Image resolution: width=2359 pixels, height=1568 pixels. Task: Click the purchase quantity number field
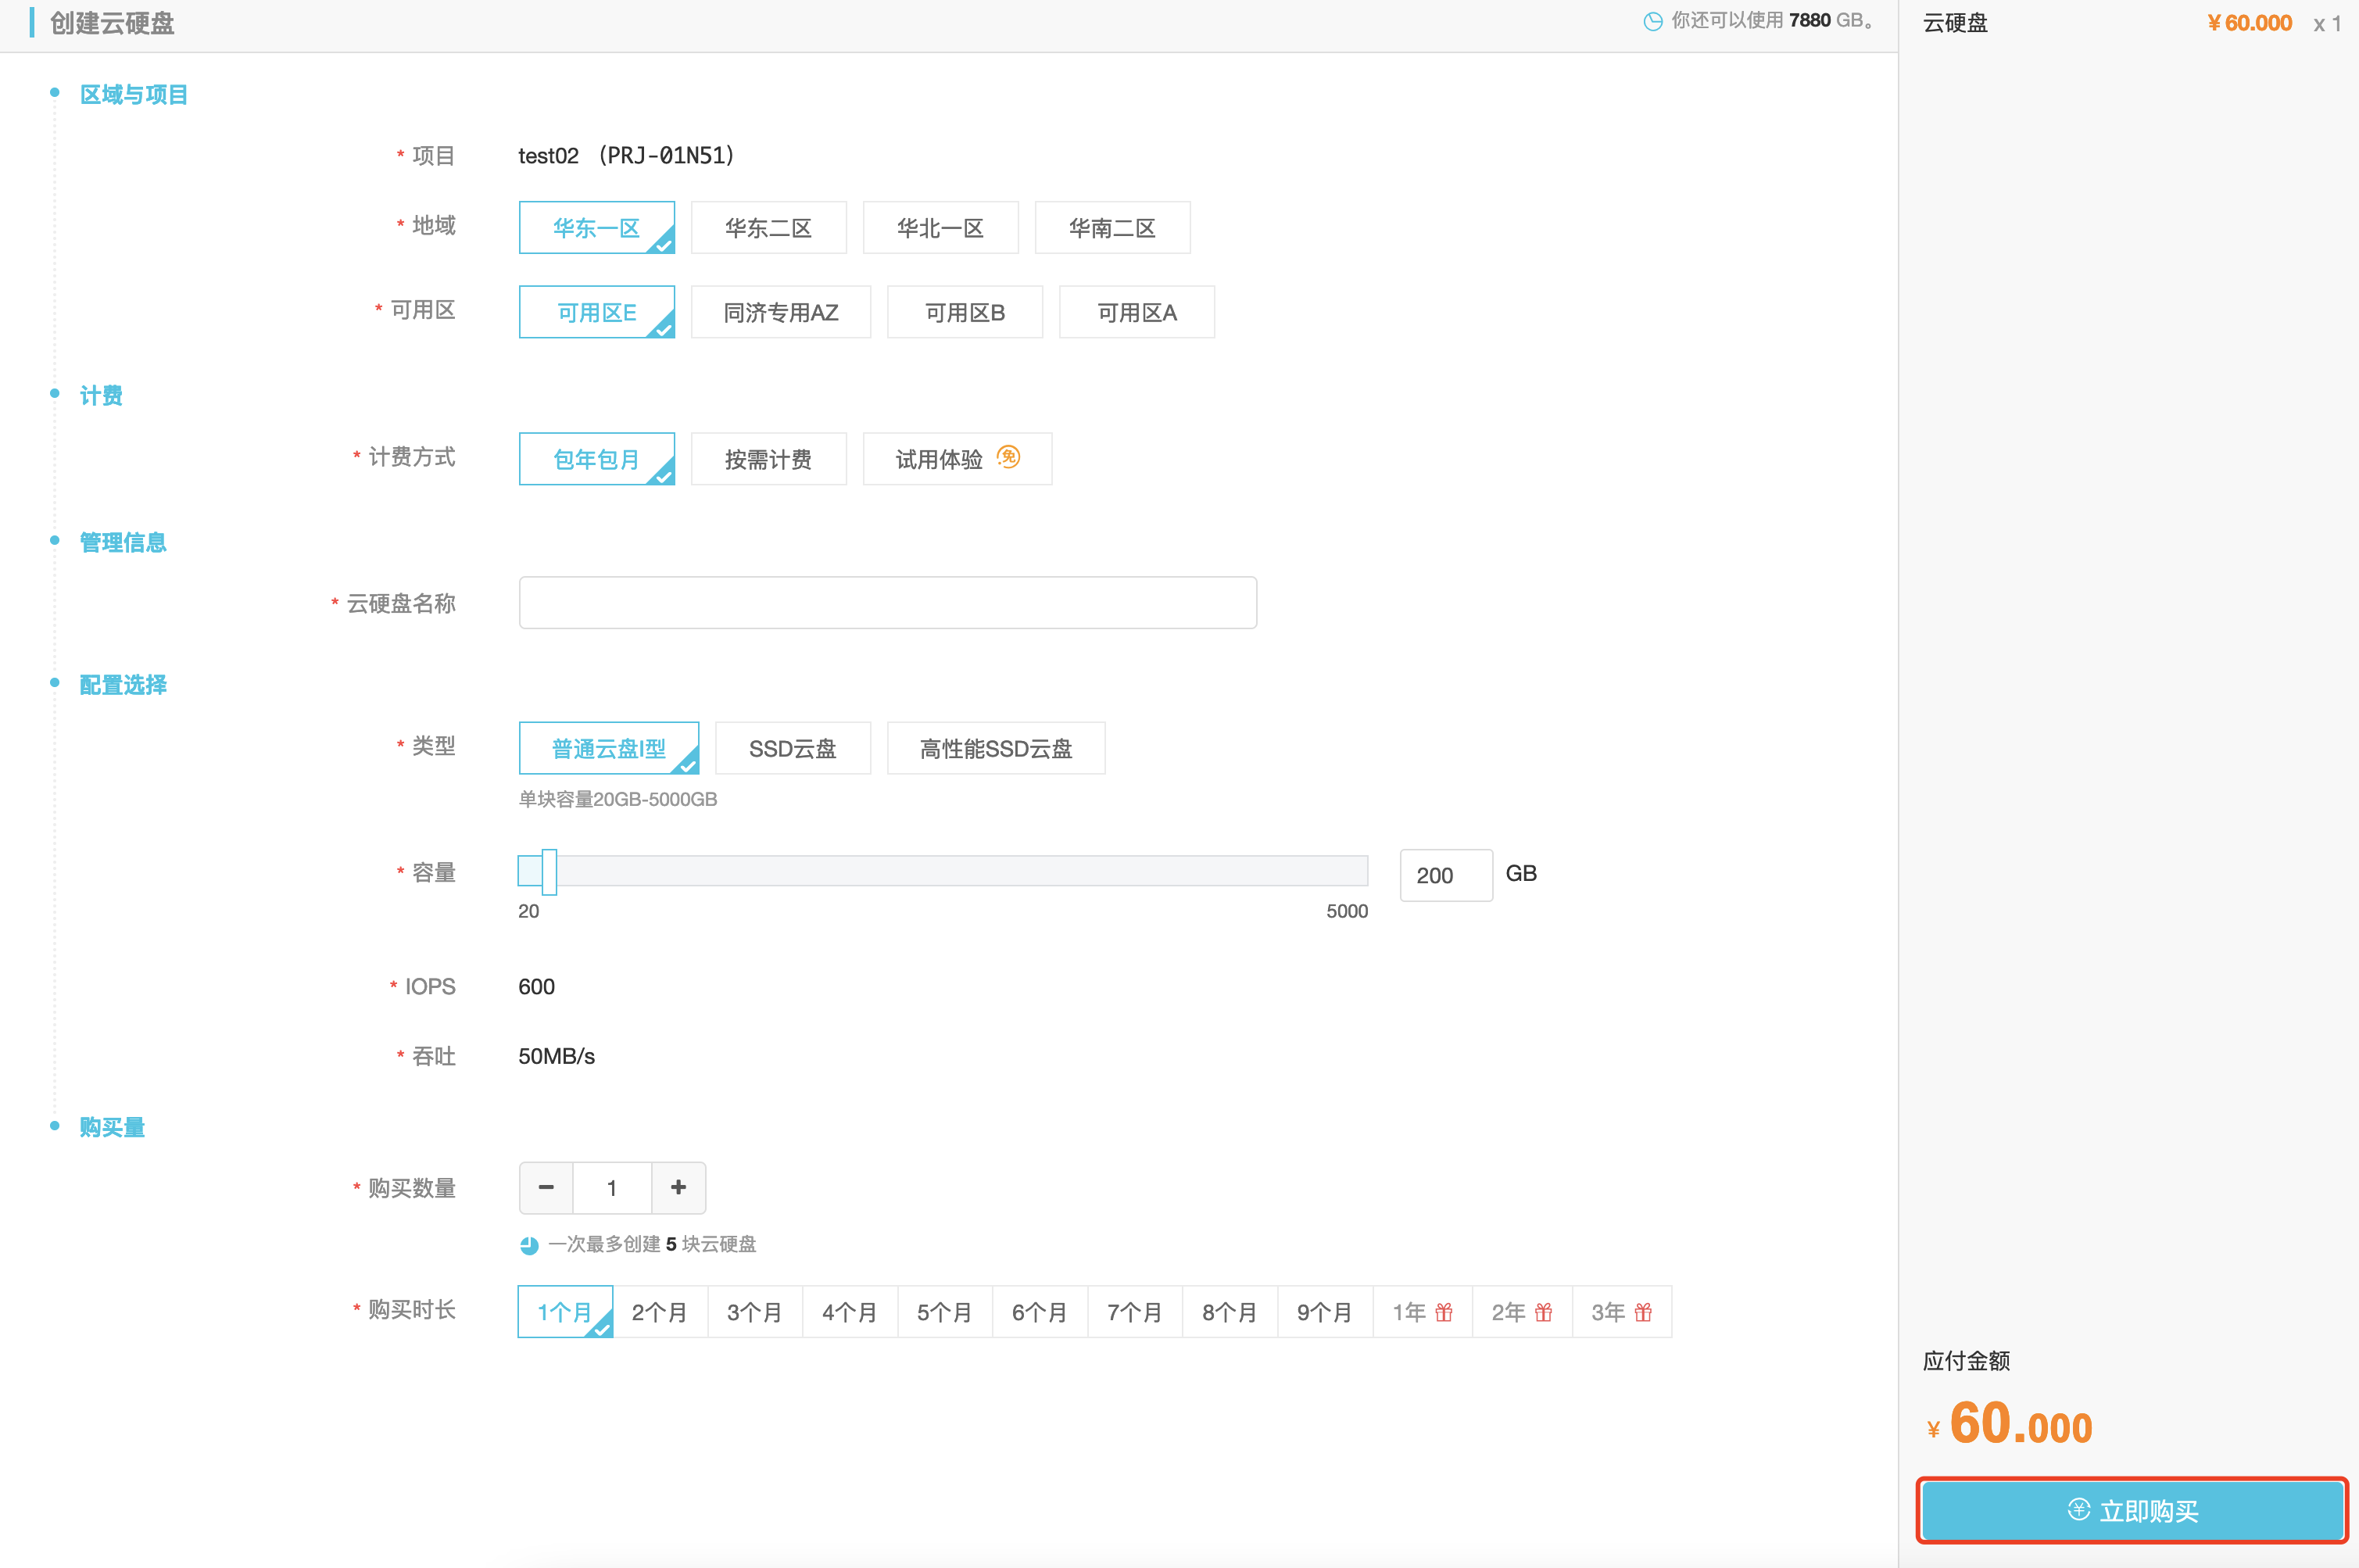coord(612,1187)
